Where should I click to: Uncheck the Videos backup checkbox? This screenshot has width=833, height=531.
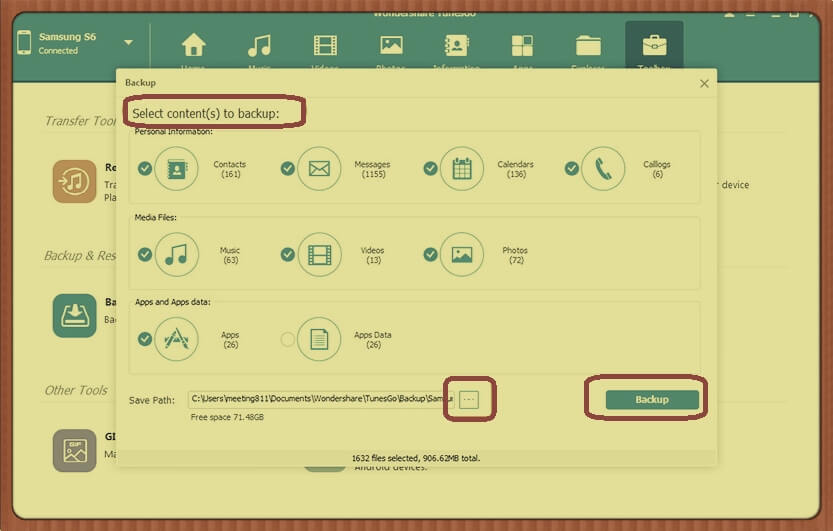point(287,255)
